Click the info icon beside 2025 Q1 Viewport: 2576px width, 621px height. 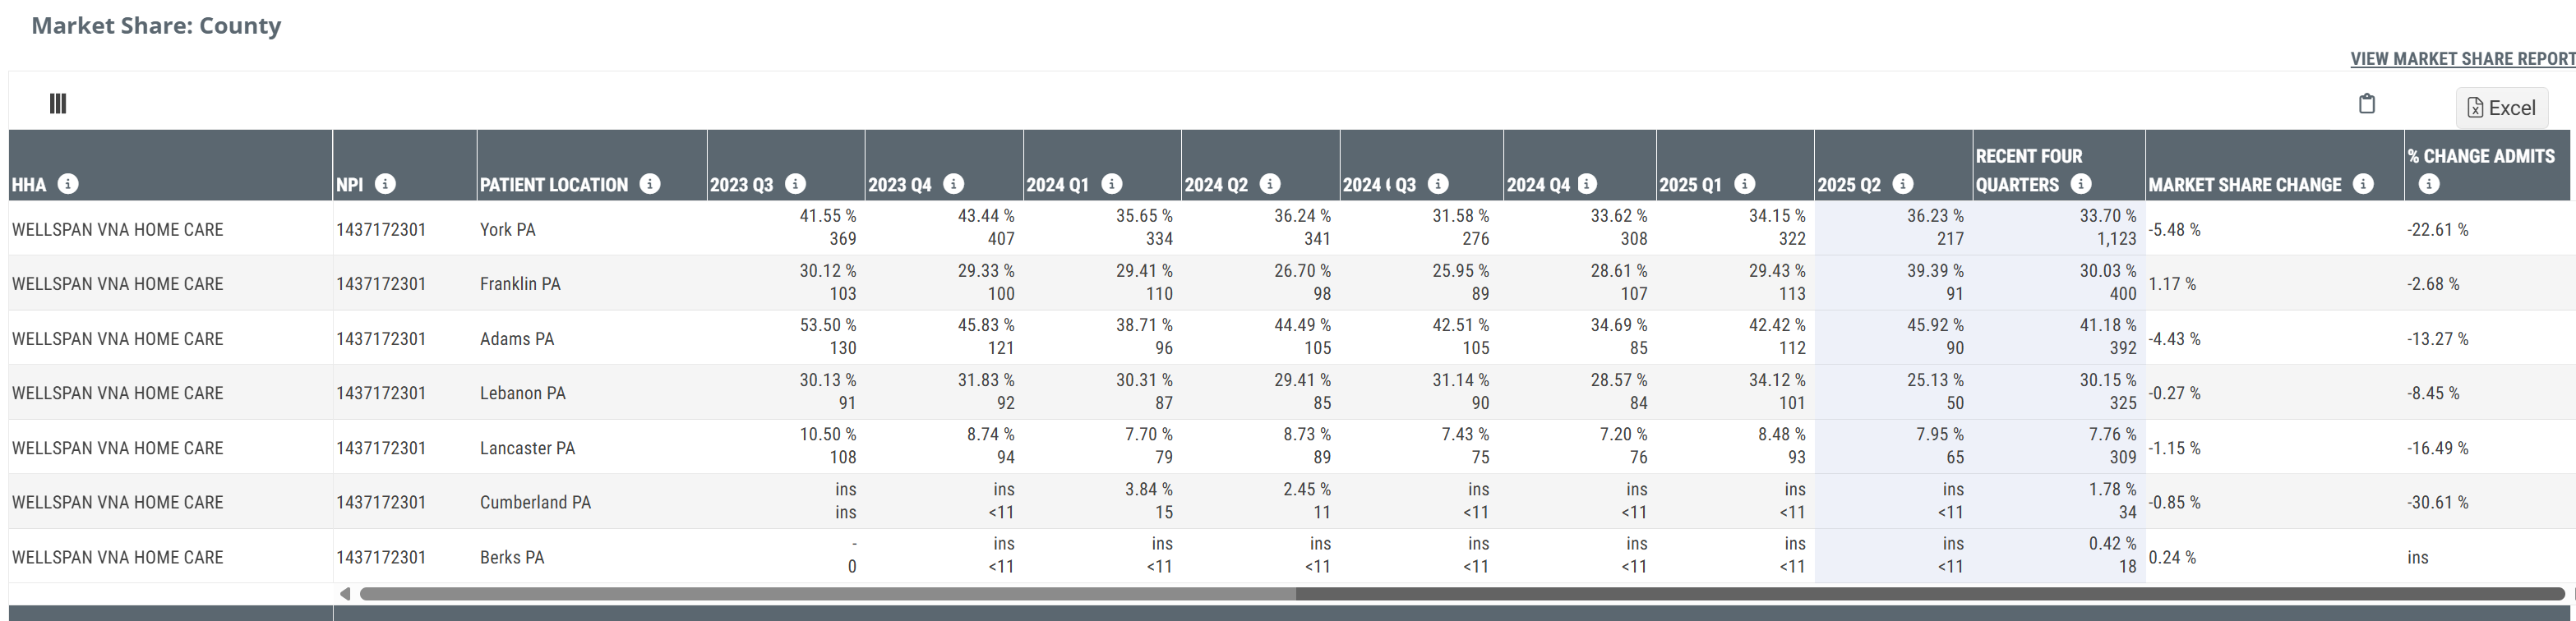tap(1745, 184)
